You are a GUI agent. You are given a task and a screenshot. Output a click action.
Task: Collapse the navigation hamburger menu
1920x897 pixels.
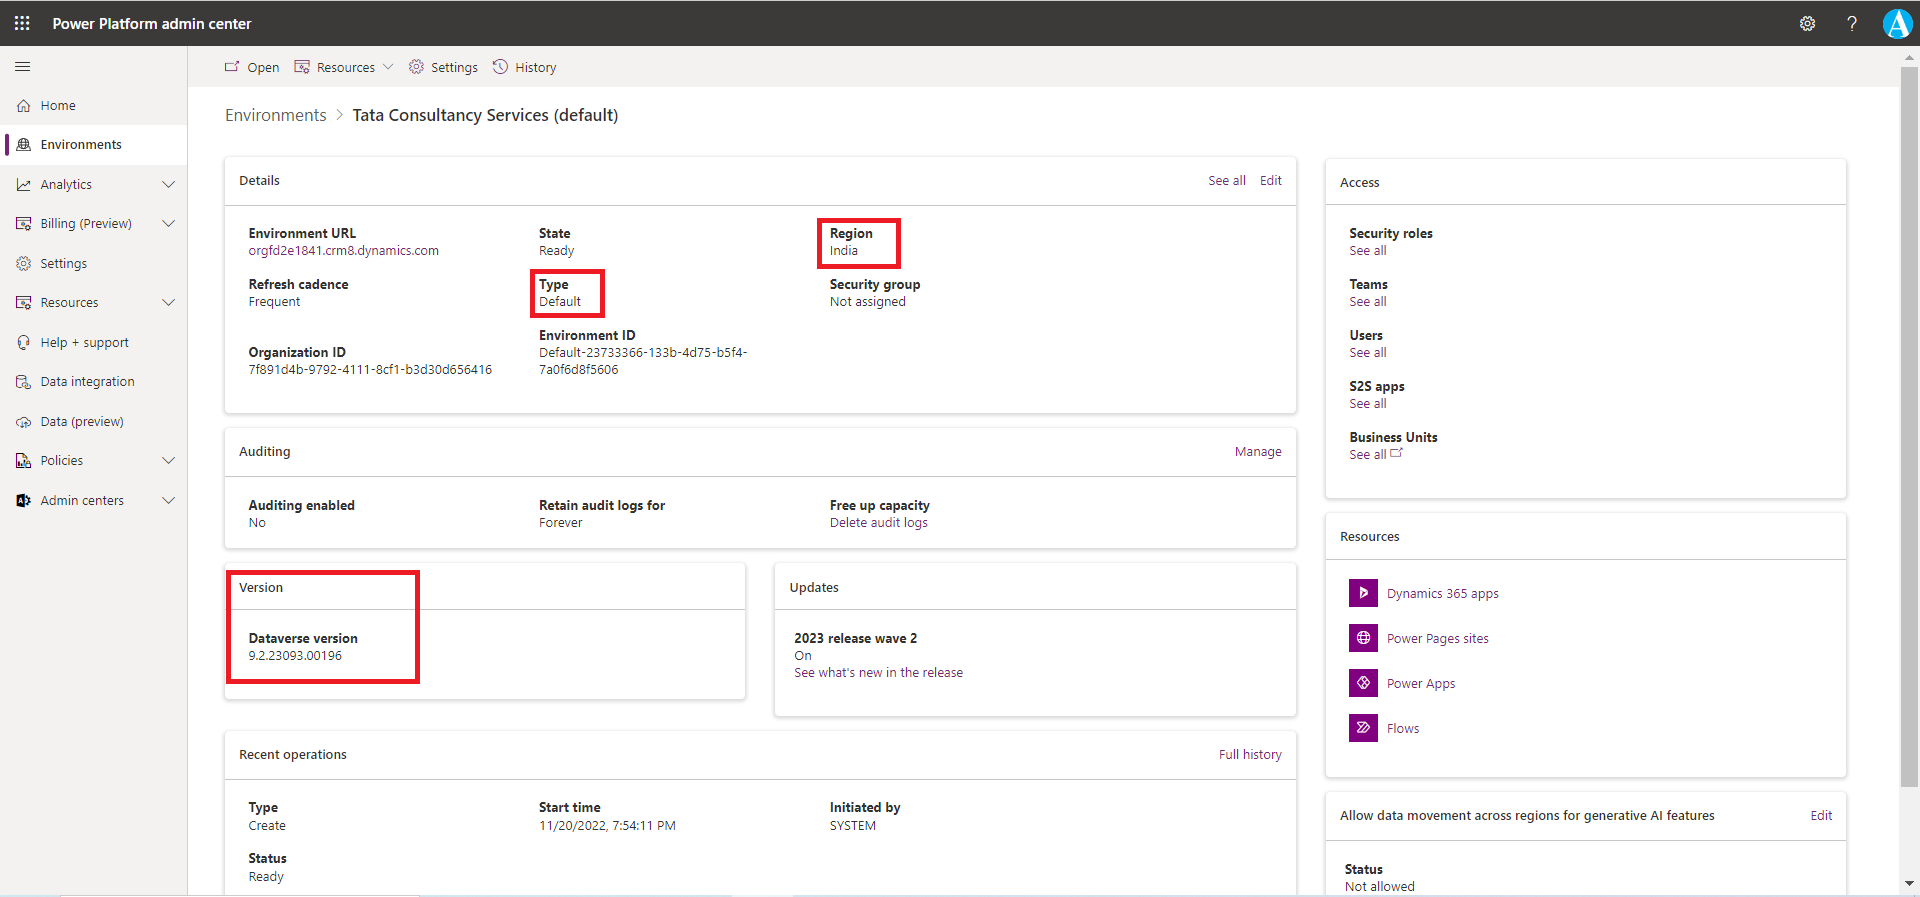23,67
